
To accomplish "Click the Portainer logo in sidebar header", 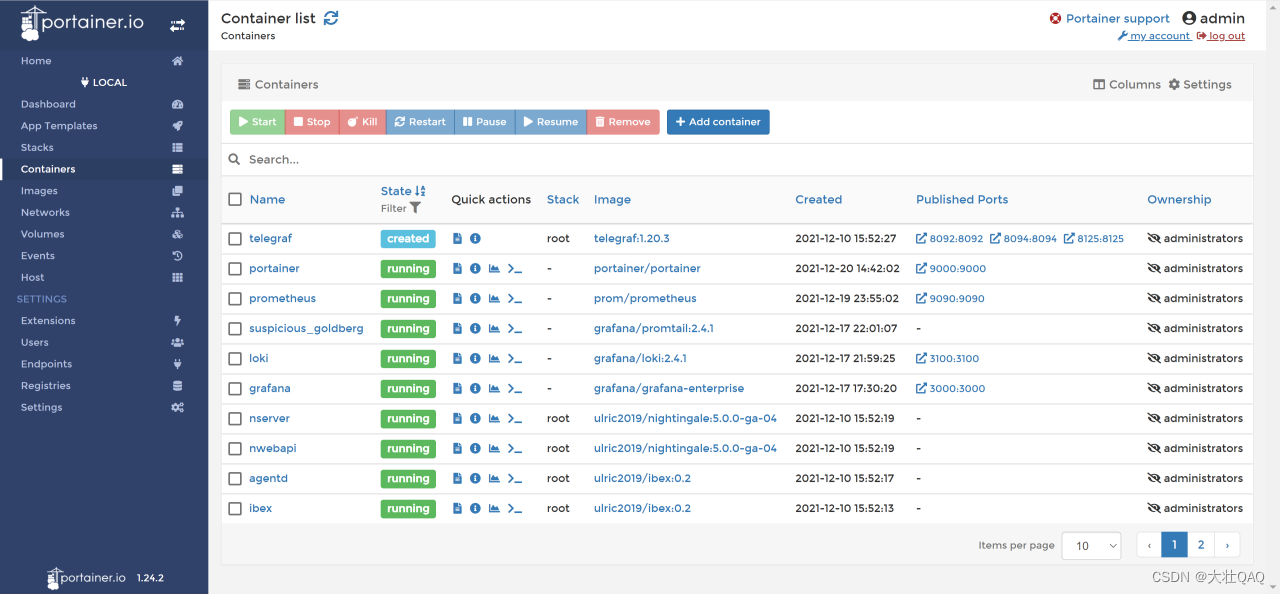I will coord(81,24).
